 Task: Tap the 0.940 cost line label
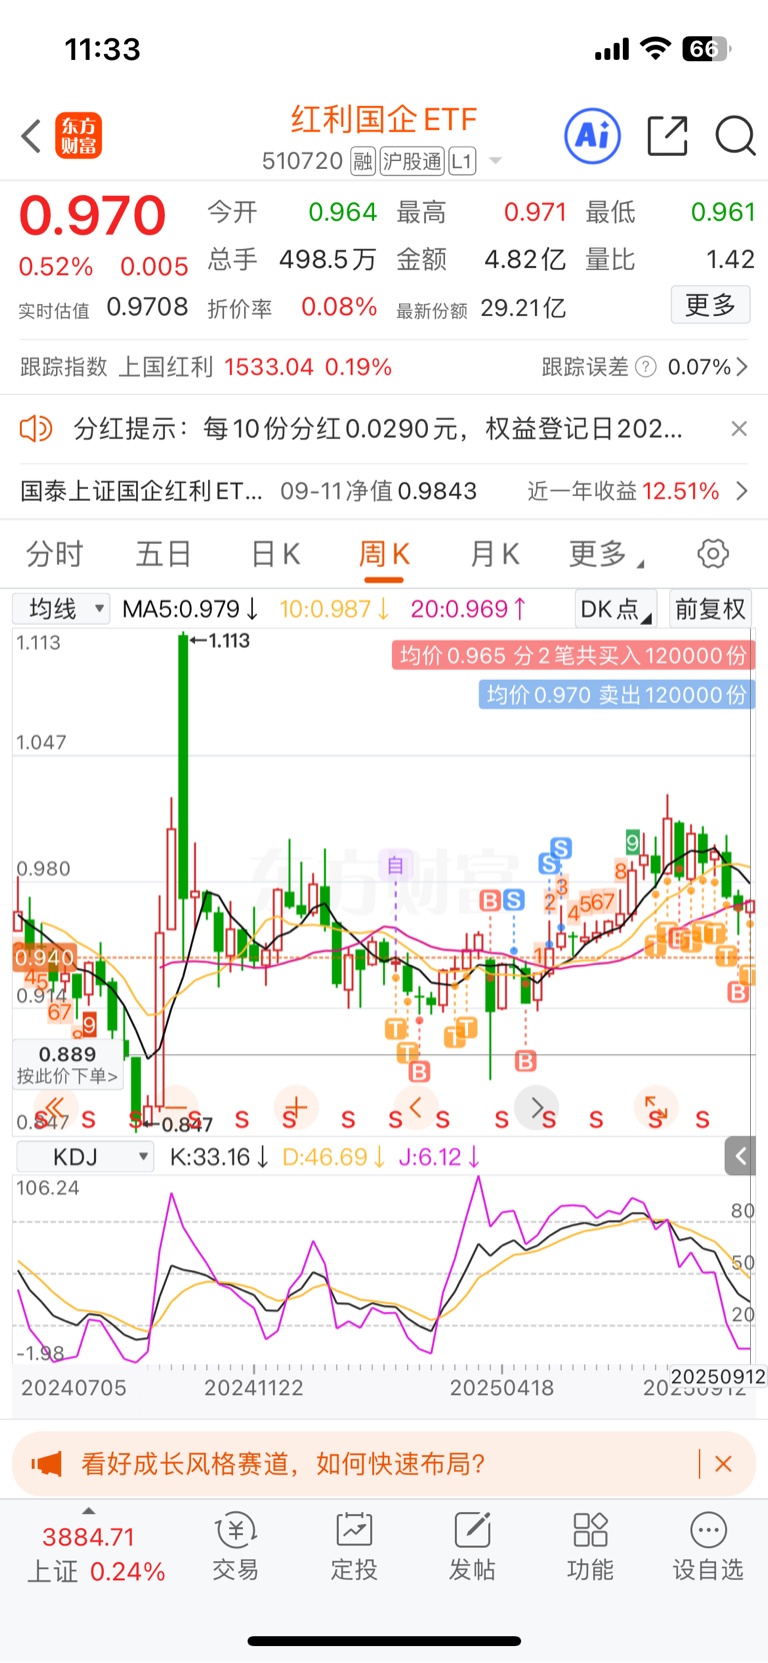coord(44,957)
